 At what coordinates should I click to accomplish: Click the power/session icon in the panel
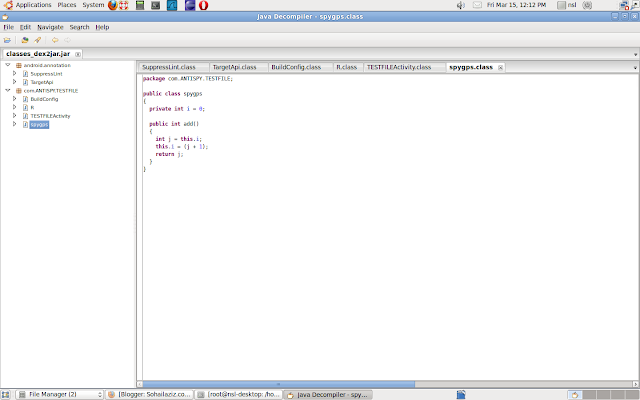click(x=587, y=5)
